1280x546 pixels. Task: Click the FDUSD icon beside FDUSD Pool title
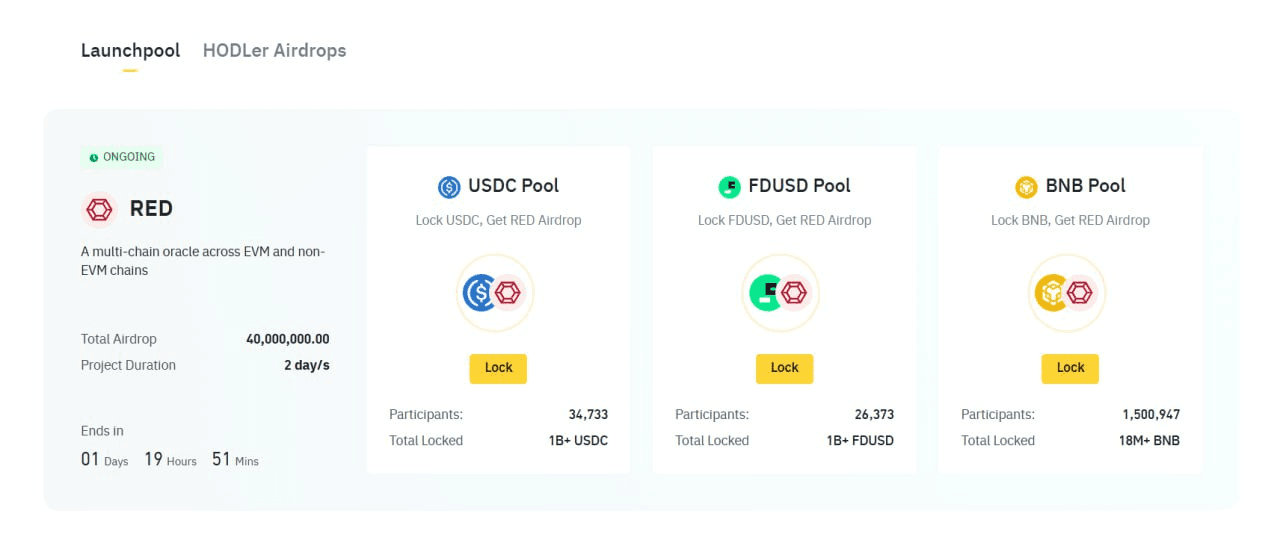pos(729,187)
